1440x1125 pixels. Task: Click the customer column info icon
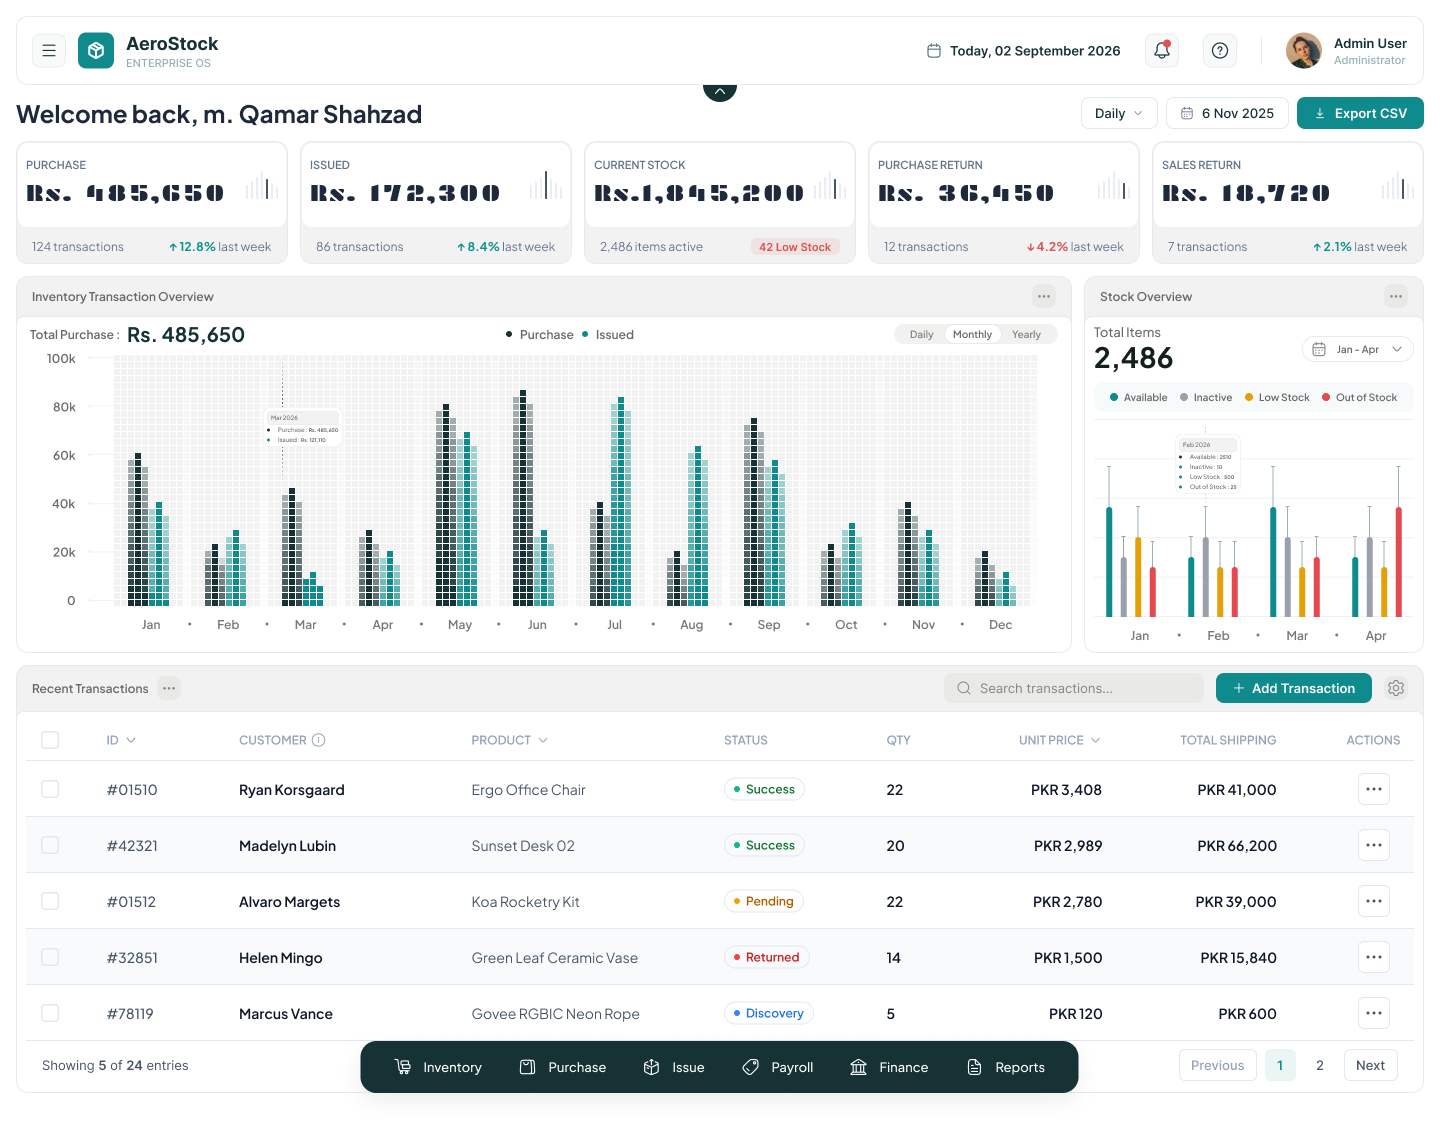click(x=319, y=740)
